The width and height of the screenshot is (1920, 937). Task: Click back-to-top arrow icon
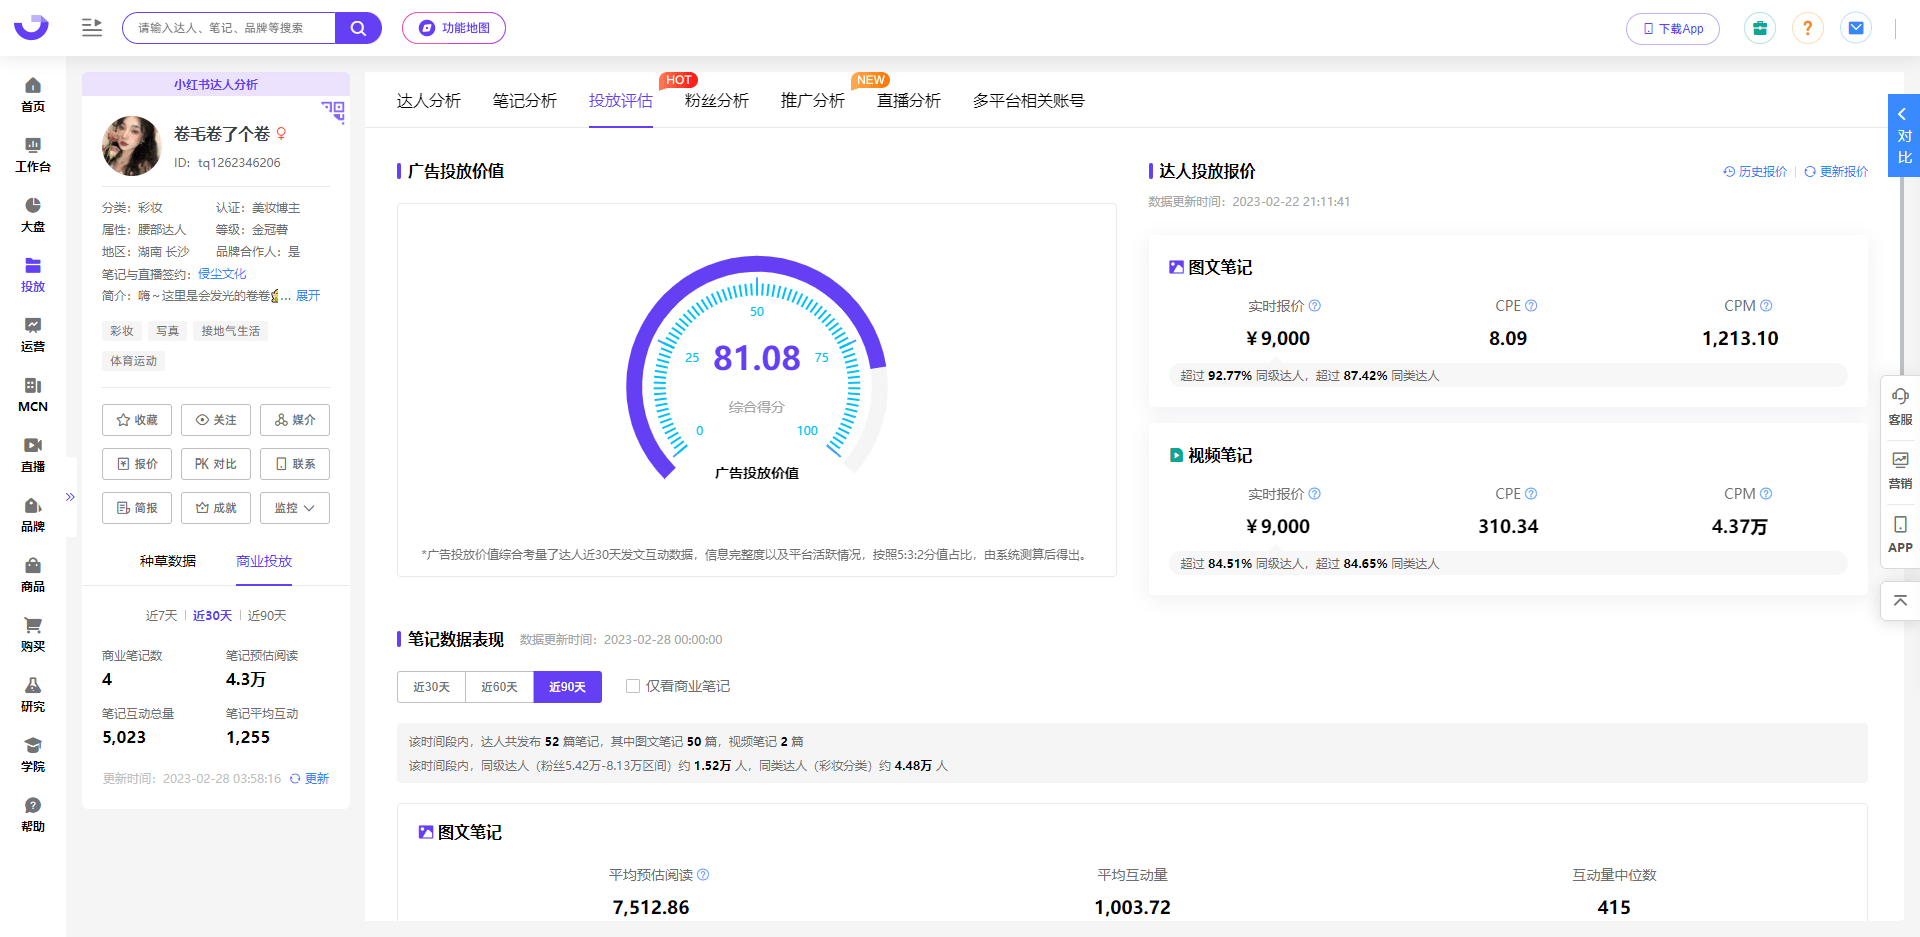click(1900, 601)
